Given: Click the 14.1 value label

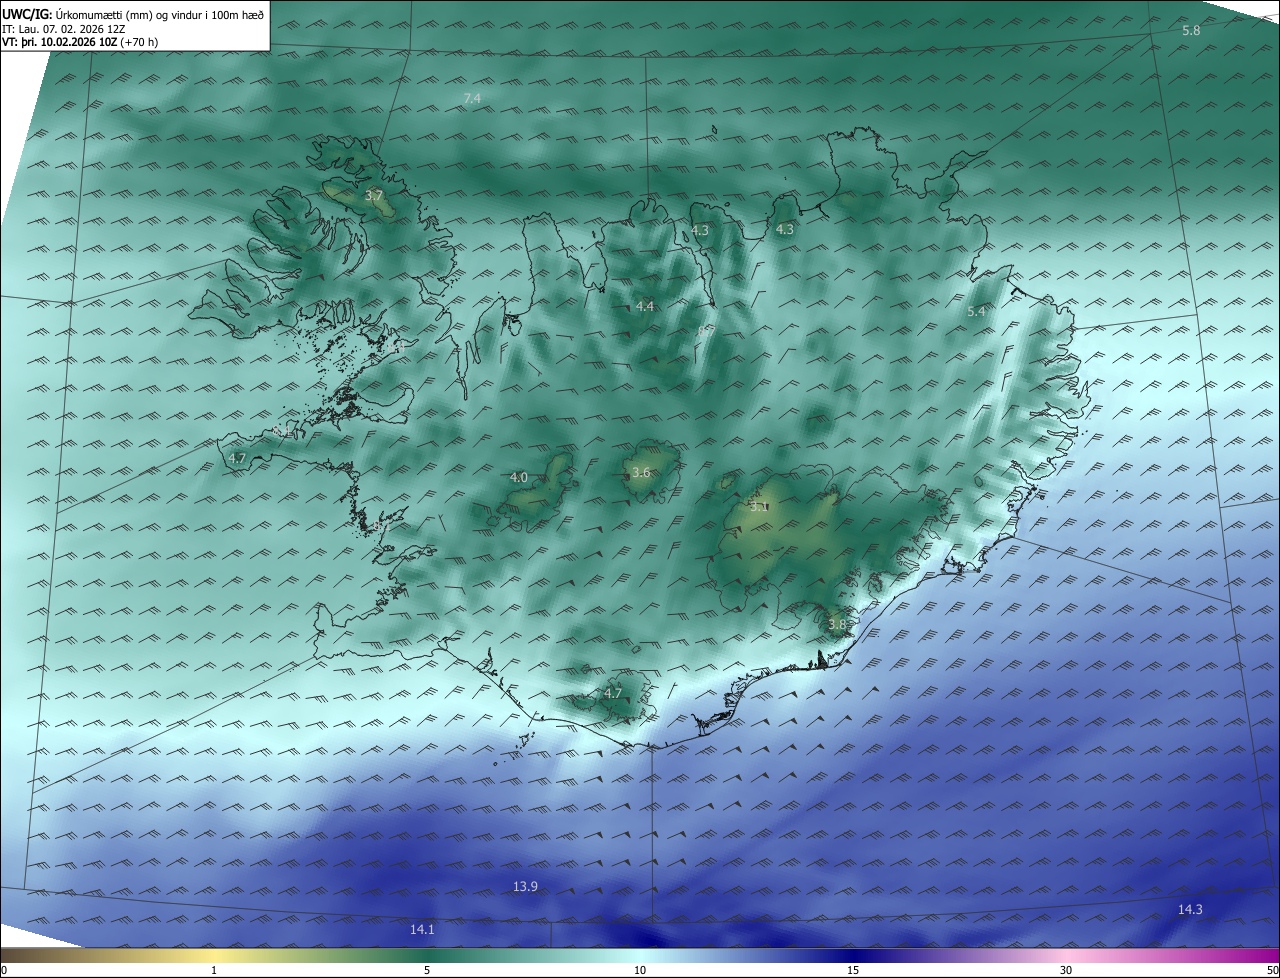Looking at the screenshot, I should point(422,929).
